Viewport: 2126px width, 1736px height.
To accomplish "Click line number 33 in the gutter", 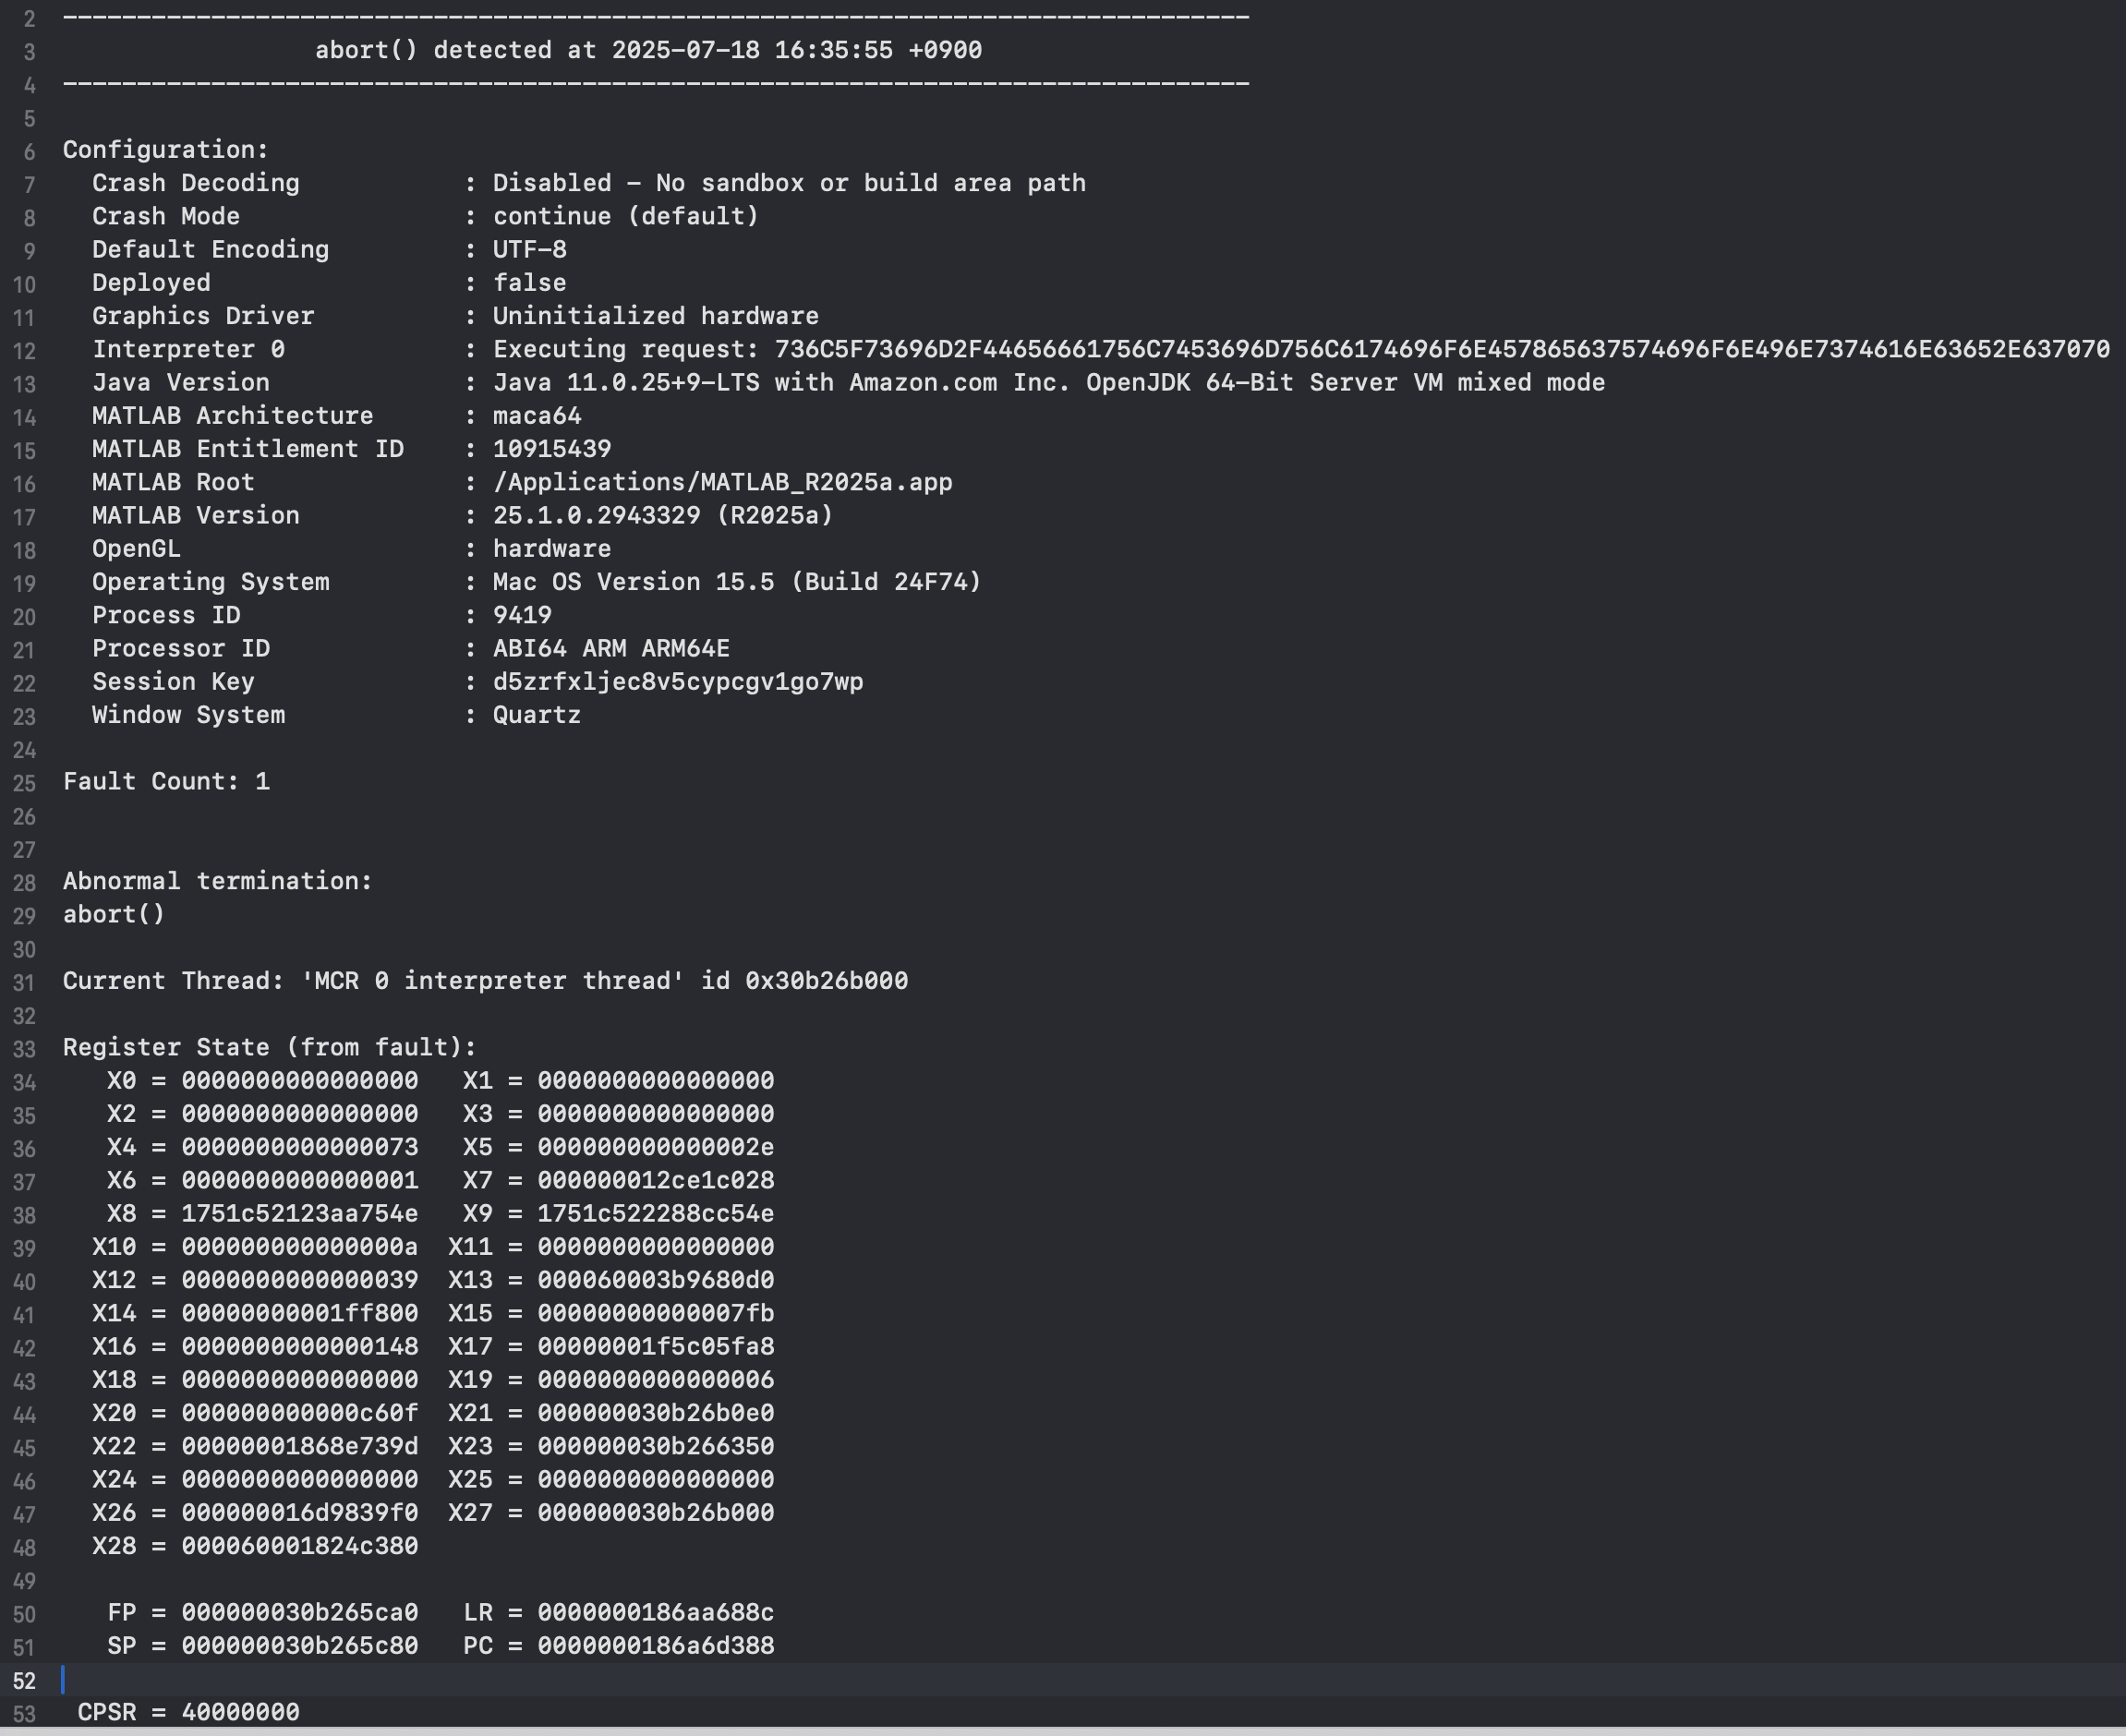I will 24,1049.
